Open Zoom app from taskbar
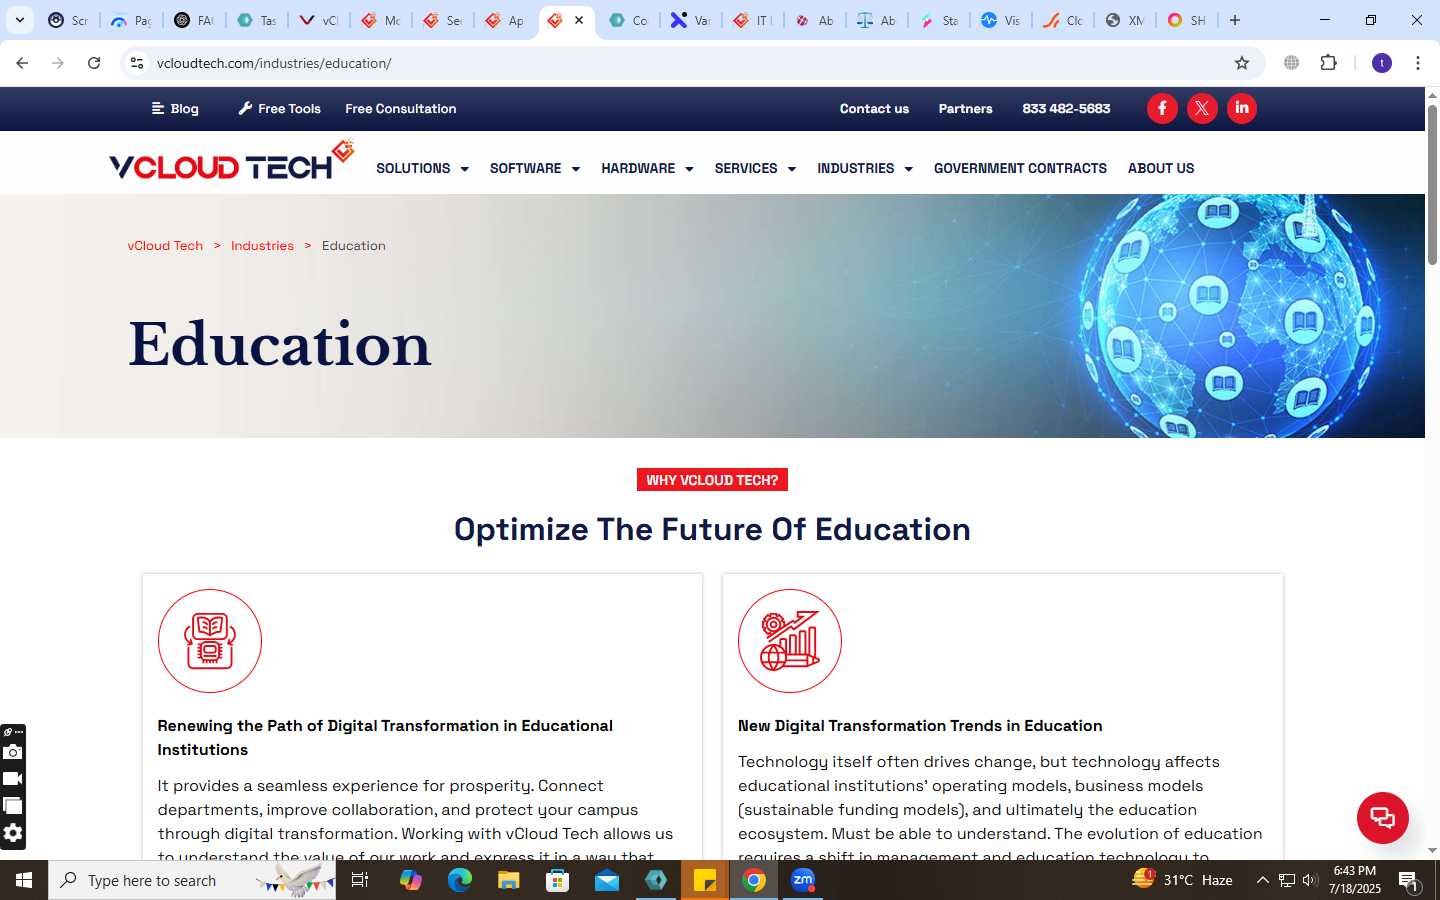 (803, 880)
